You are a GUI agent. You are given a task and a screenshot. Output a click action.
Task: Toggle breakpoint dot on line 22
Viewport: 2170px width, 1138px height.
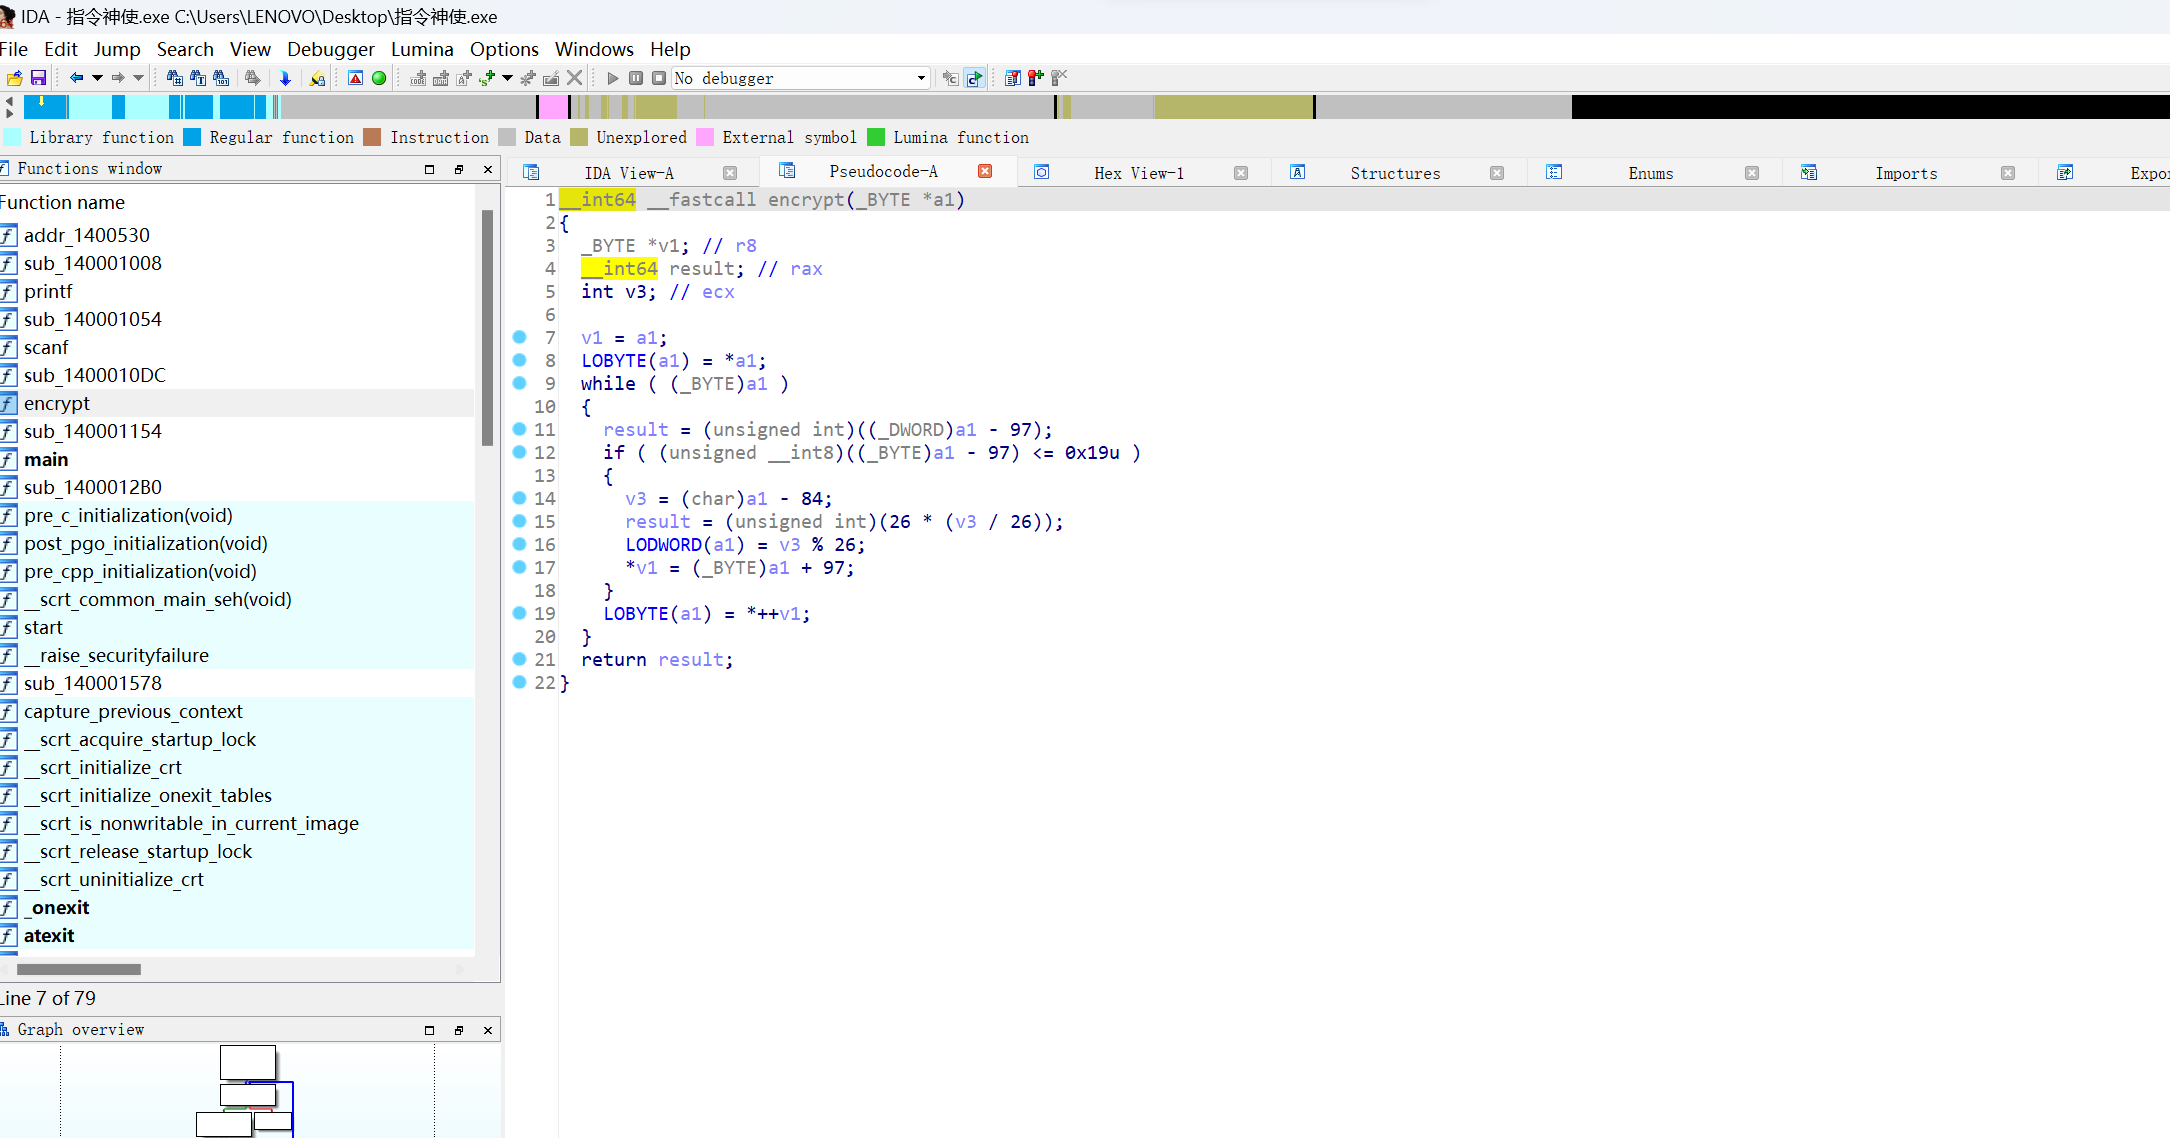tap(519, 682)
